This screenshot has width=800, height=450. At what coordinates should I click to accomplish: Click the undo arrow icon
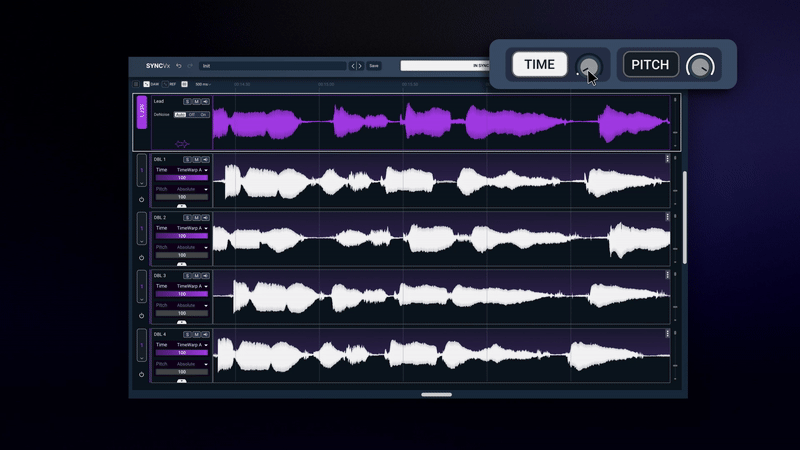coord(179,66)
